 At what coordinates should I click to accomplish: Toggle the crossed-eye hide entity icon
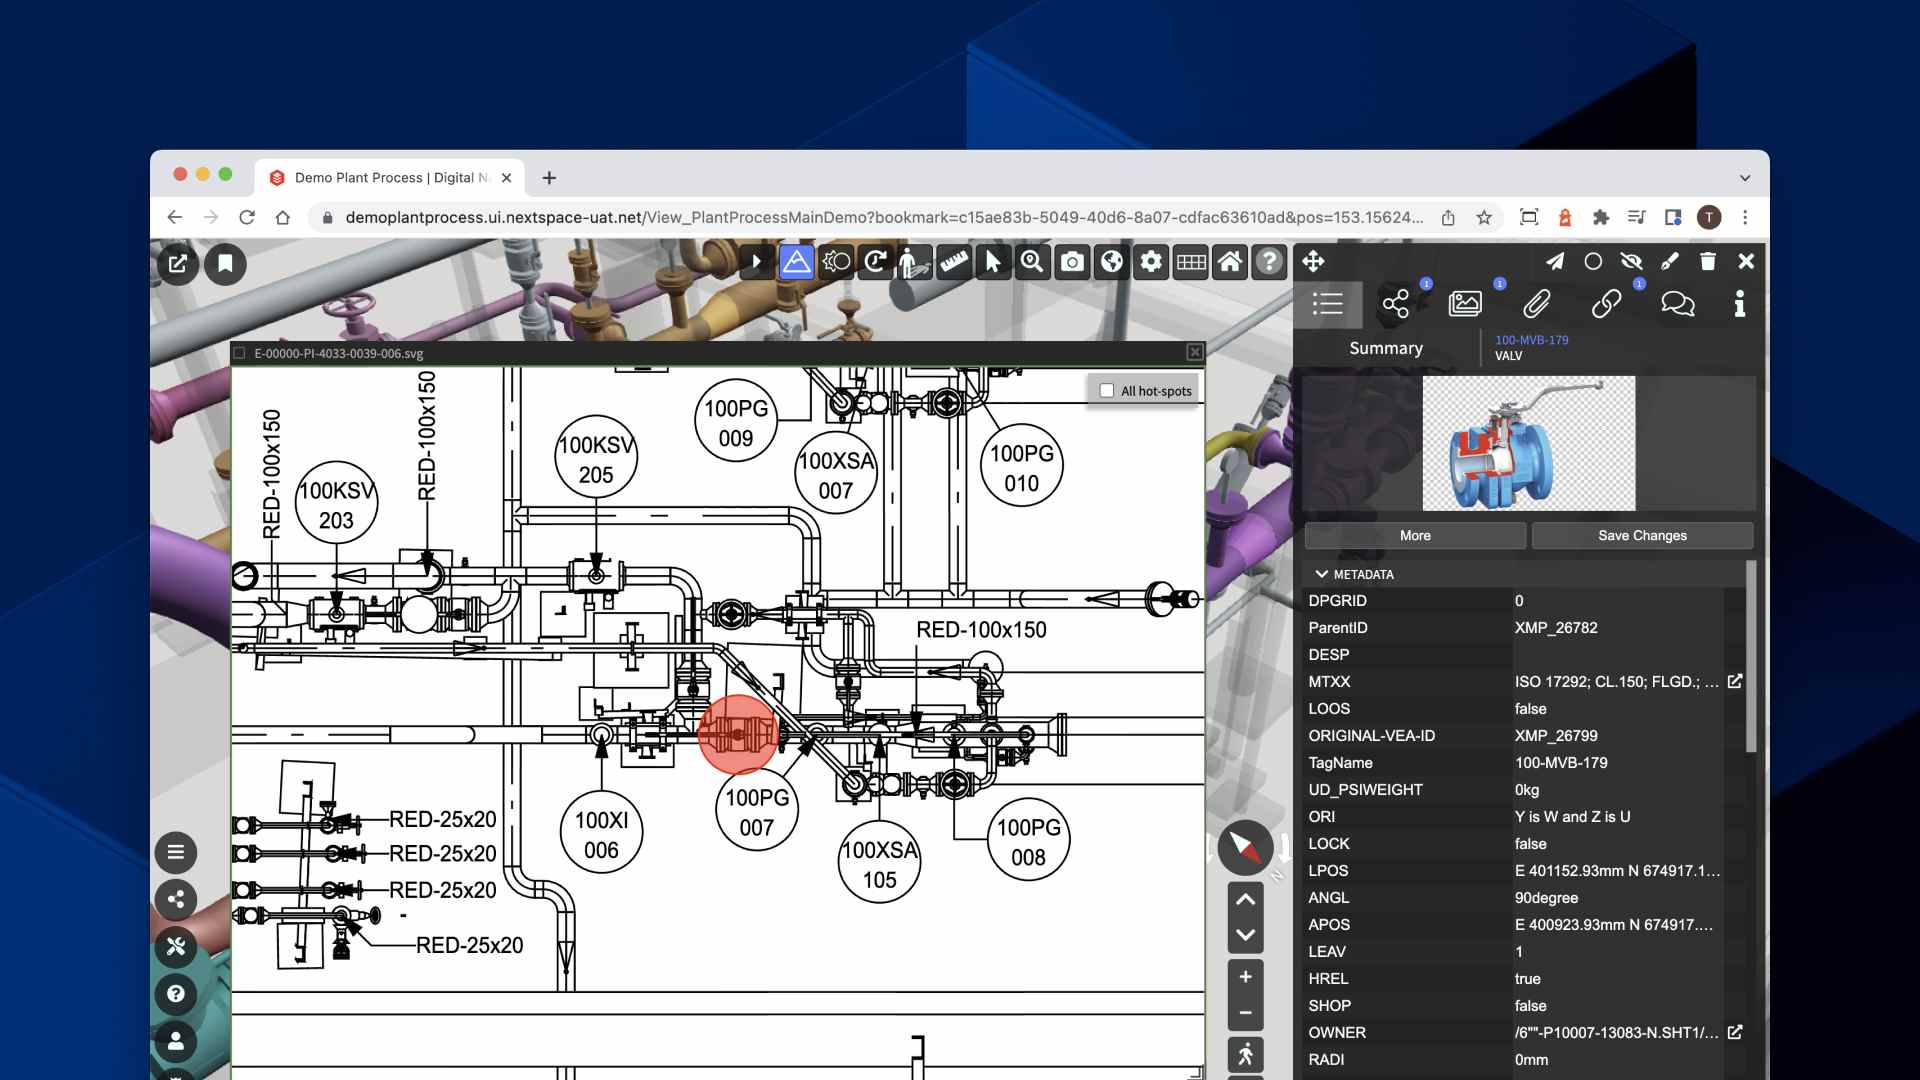(x=1631, y=261)
